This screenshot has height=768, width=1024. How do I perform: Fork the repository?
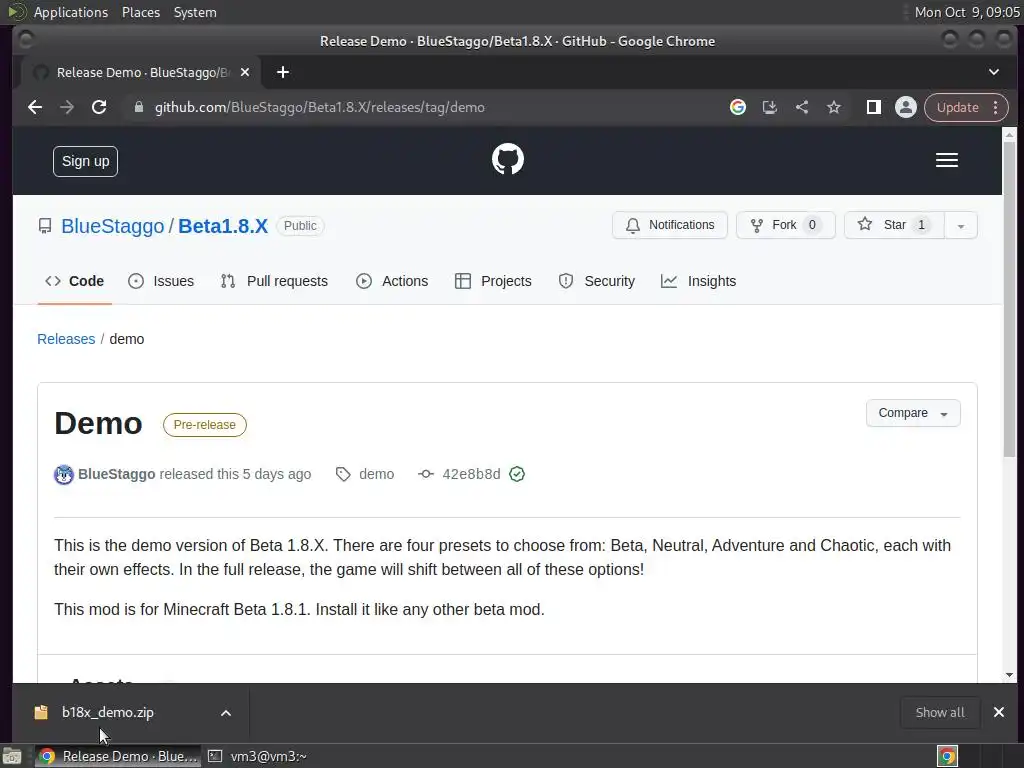click(x=786, y=225)
